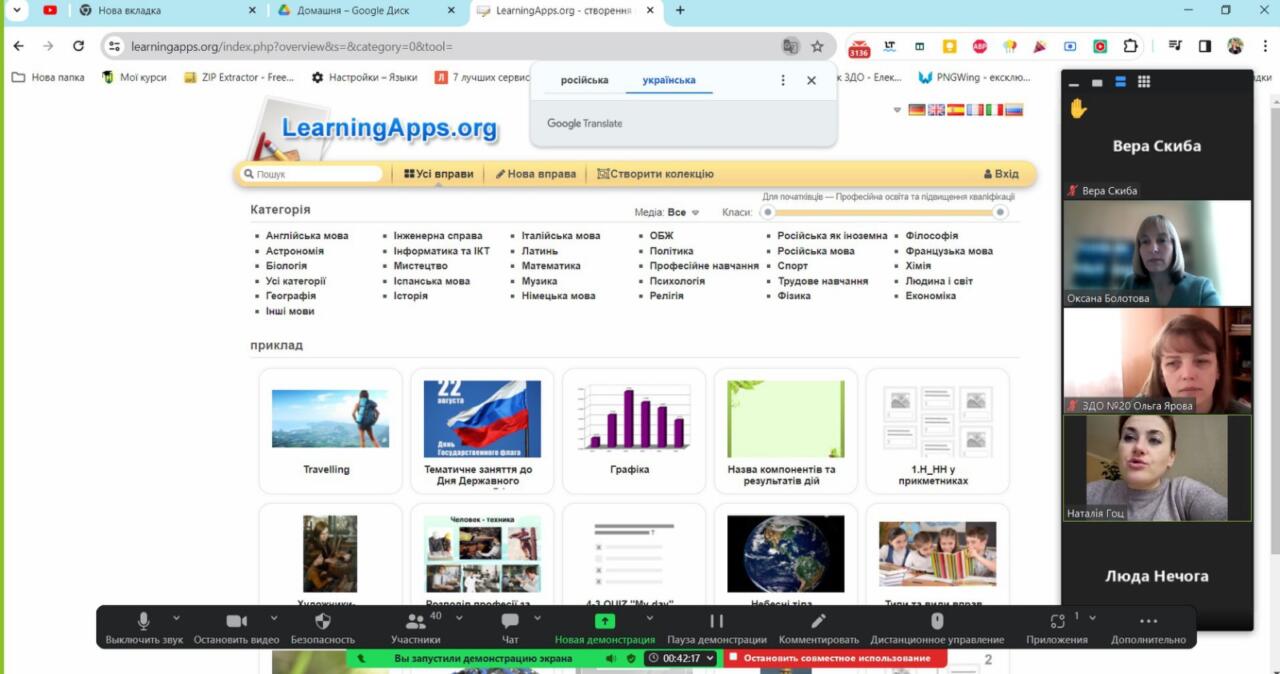Open Дистанционное управление in Zoom
The width and height of the screenshot is (1280, 674).
coord(937,626)
